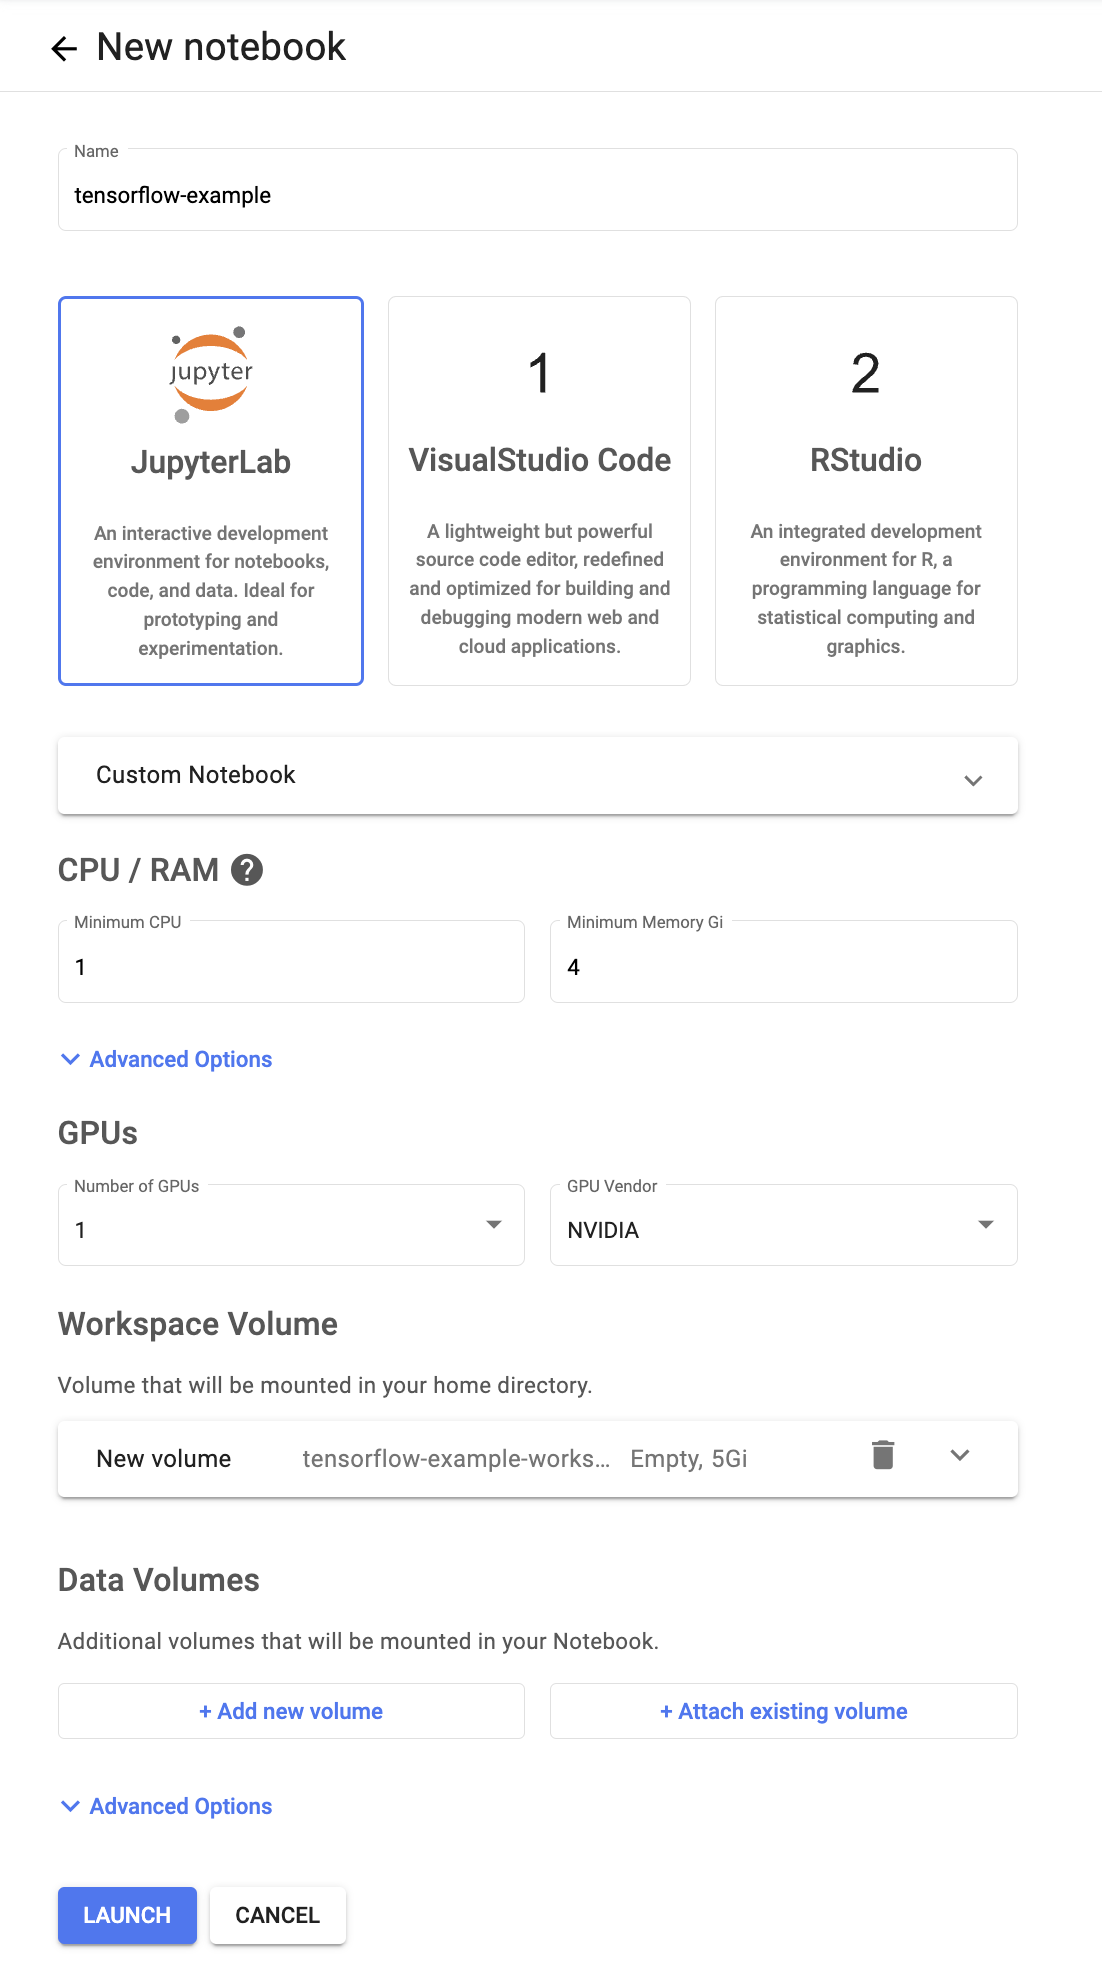This screenshot has width=1102, height=1974.
Task: Click the VisualStudio Code description text
Action: coord(540,589)
